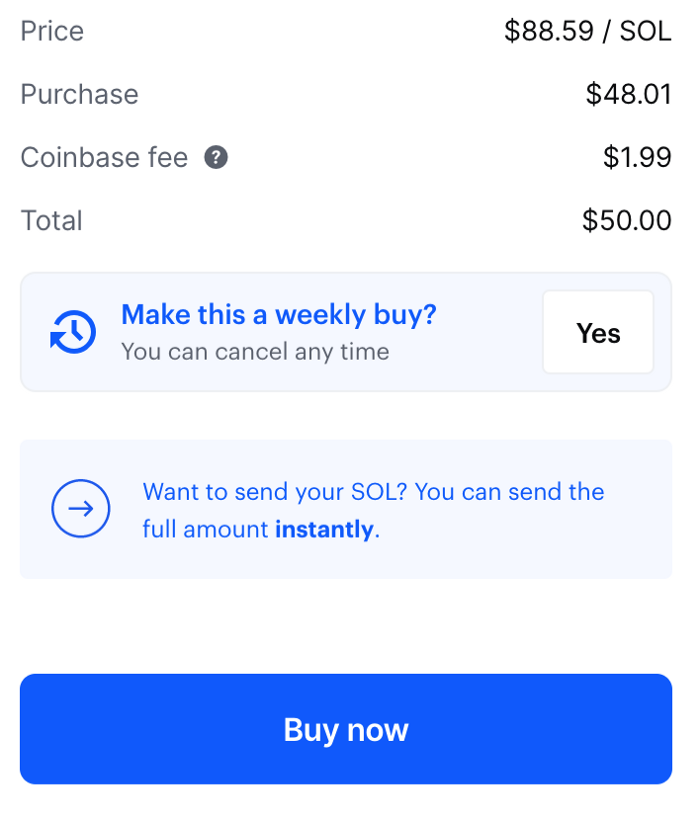Click the Coinbase fee label
700x814 pixels.
click(104, 157)
